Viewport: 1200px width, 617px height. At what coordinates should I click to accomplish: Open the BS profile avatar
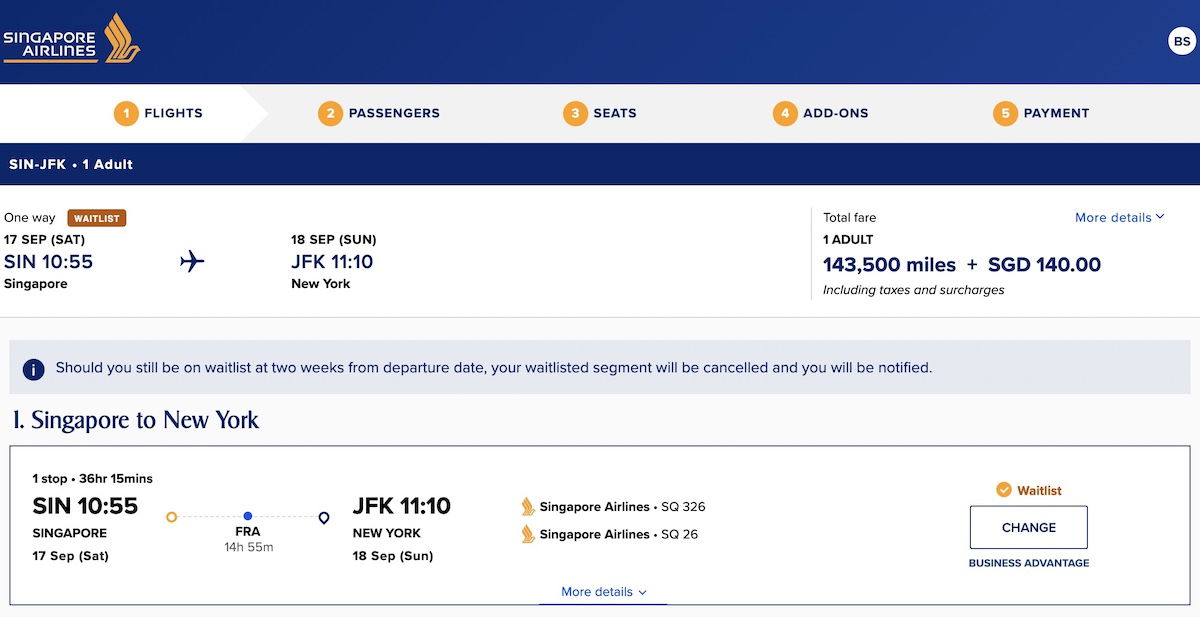pos(1182,42)
